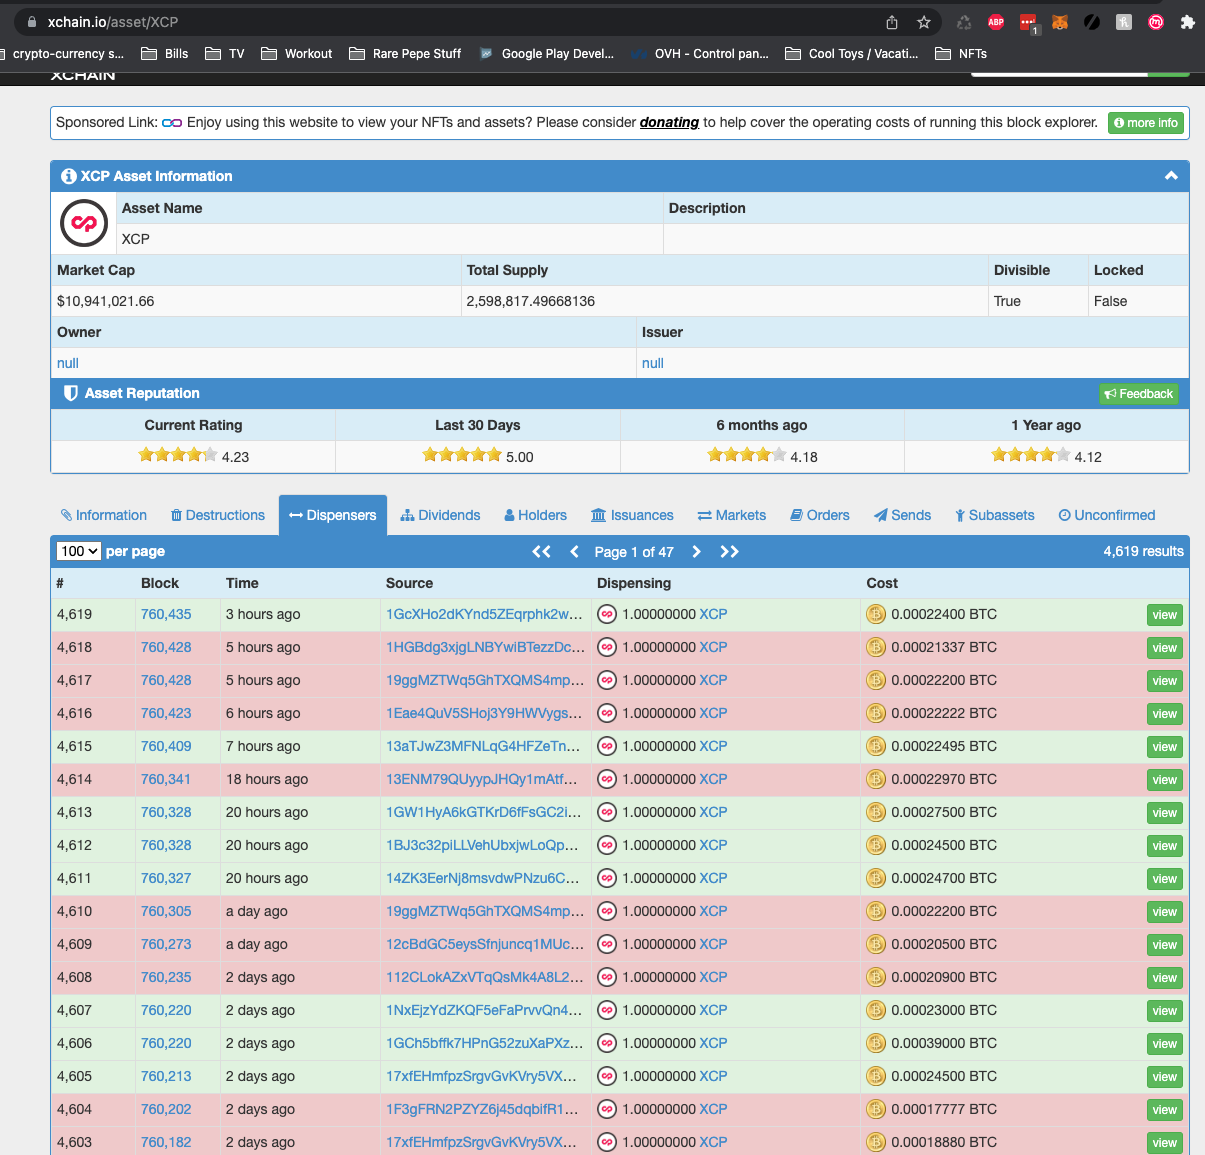Viewport: 1205px width, 1155px height.
Task: Collapse the XCP Asset Information panel
Action: coord(1171,176)
